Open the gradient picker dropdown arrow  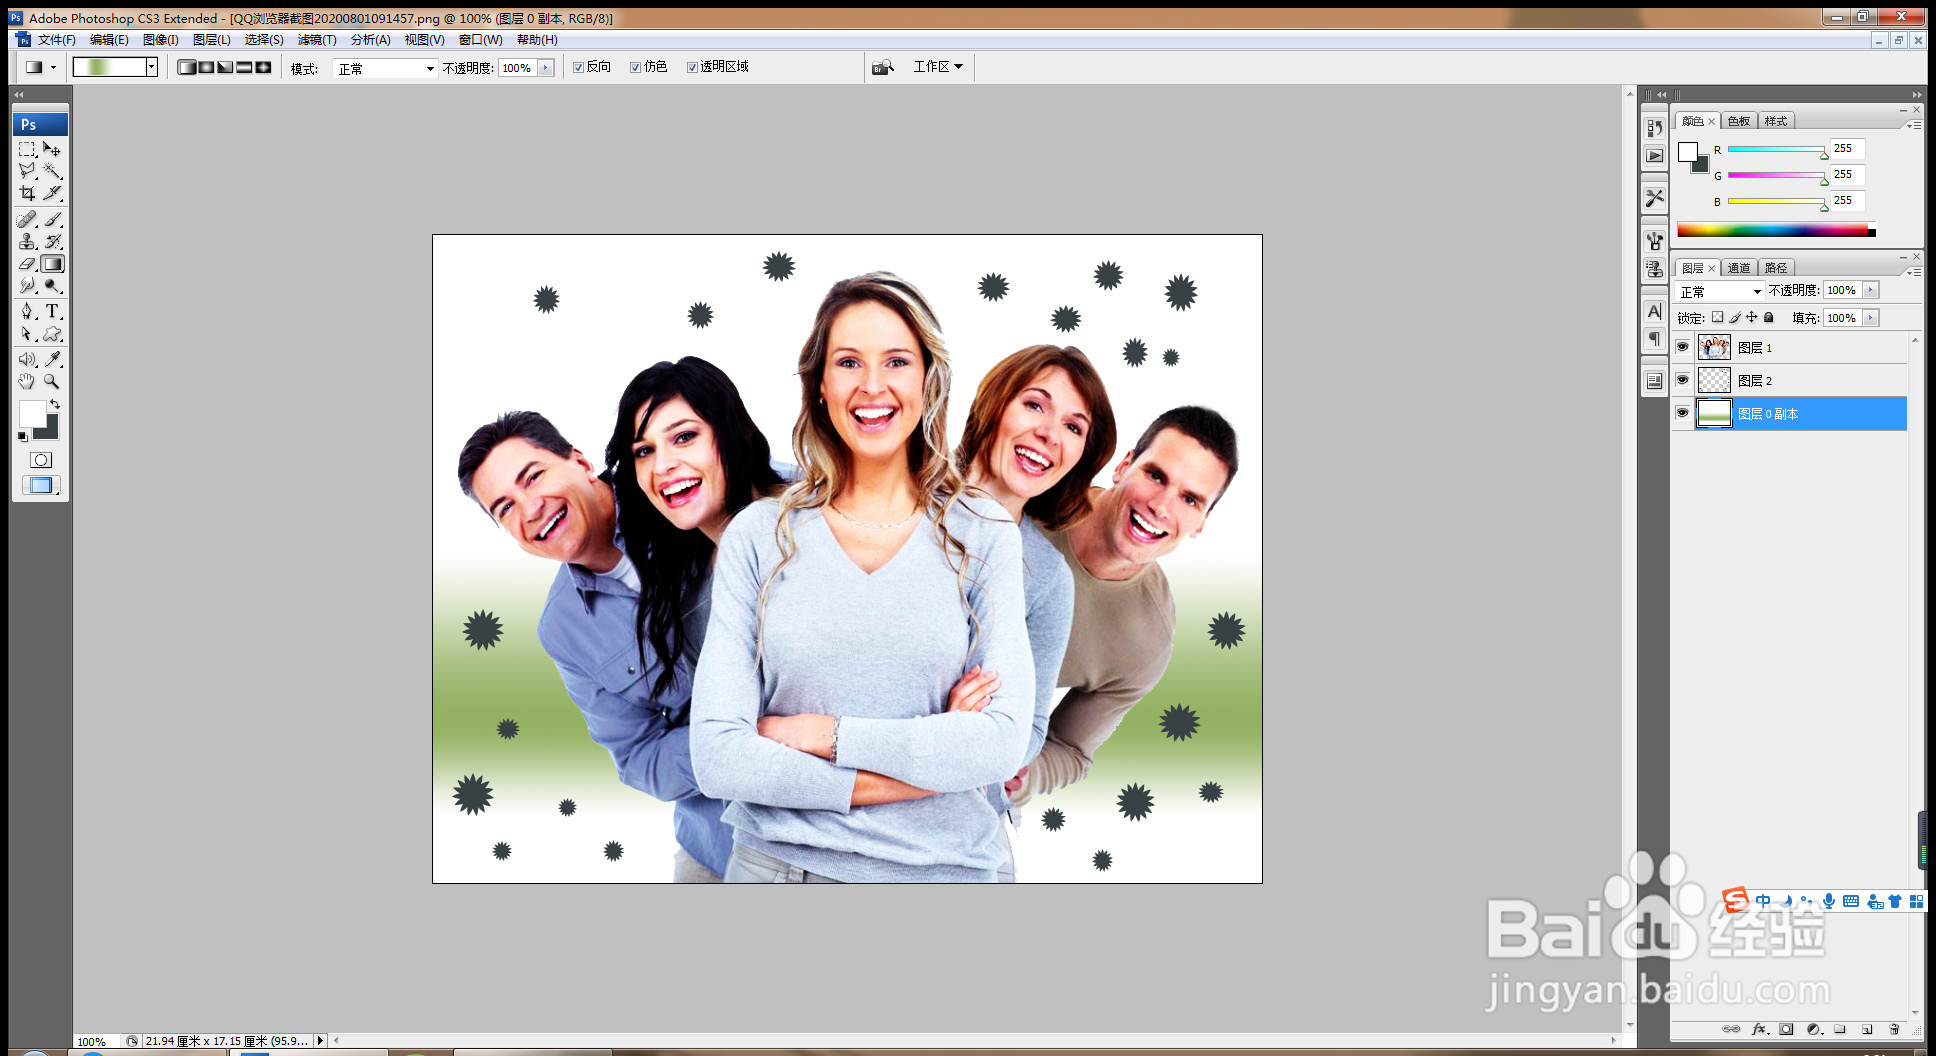152,67
